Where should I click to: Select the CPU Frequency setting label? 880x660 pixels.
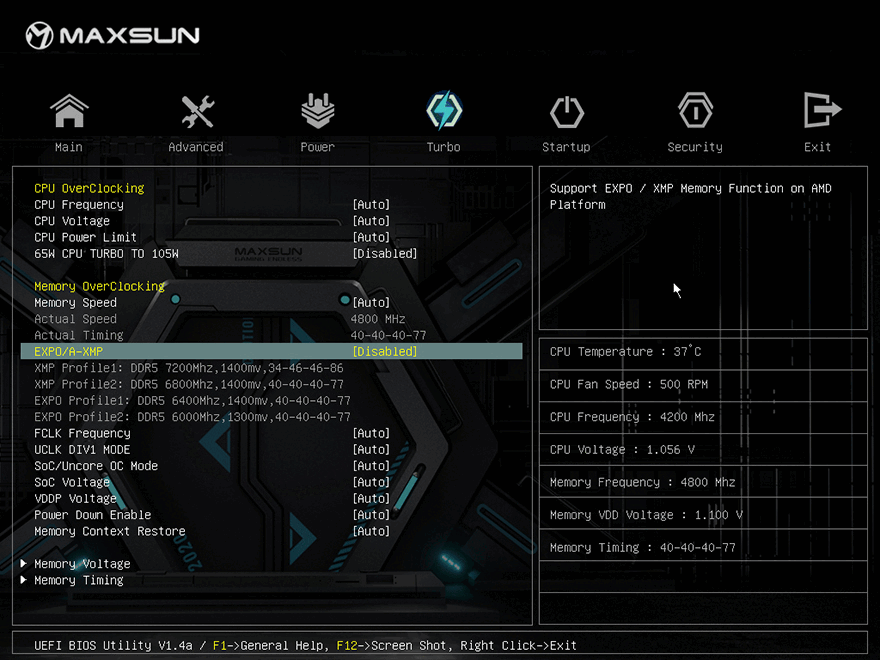[x=79, y=205]
